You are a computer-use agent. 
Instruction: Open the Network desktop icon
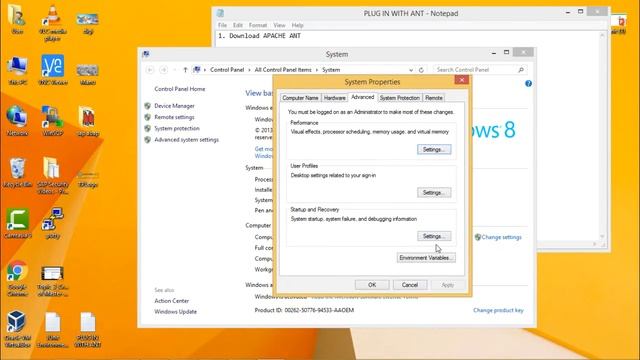(17, 121)
